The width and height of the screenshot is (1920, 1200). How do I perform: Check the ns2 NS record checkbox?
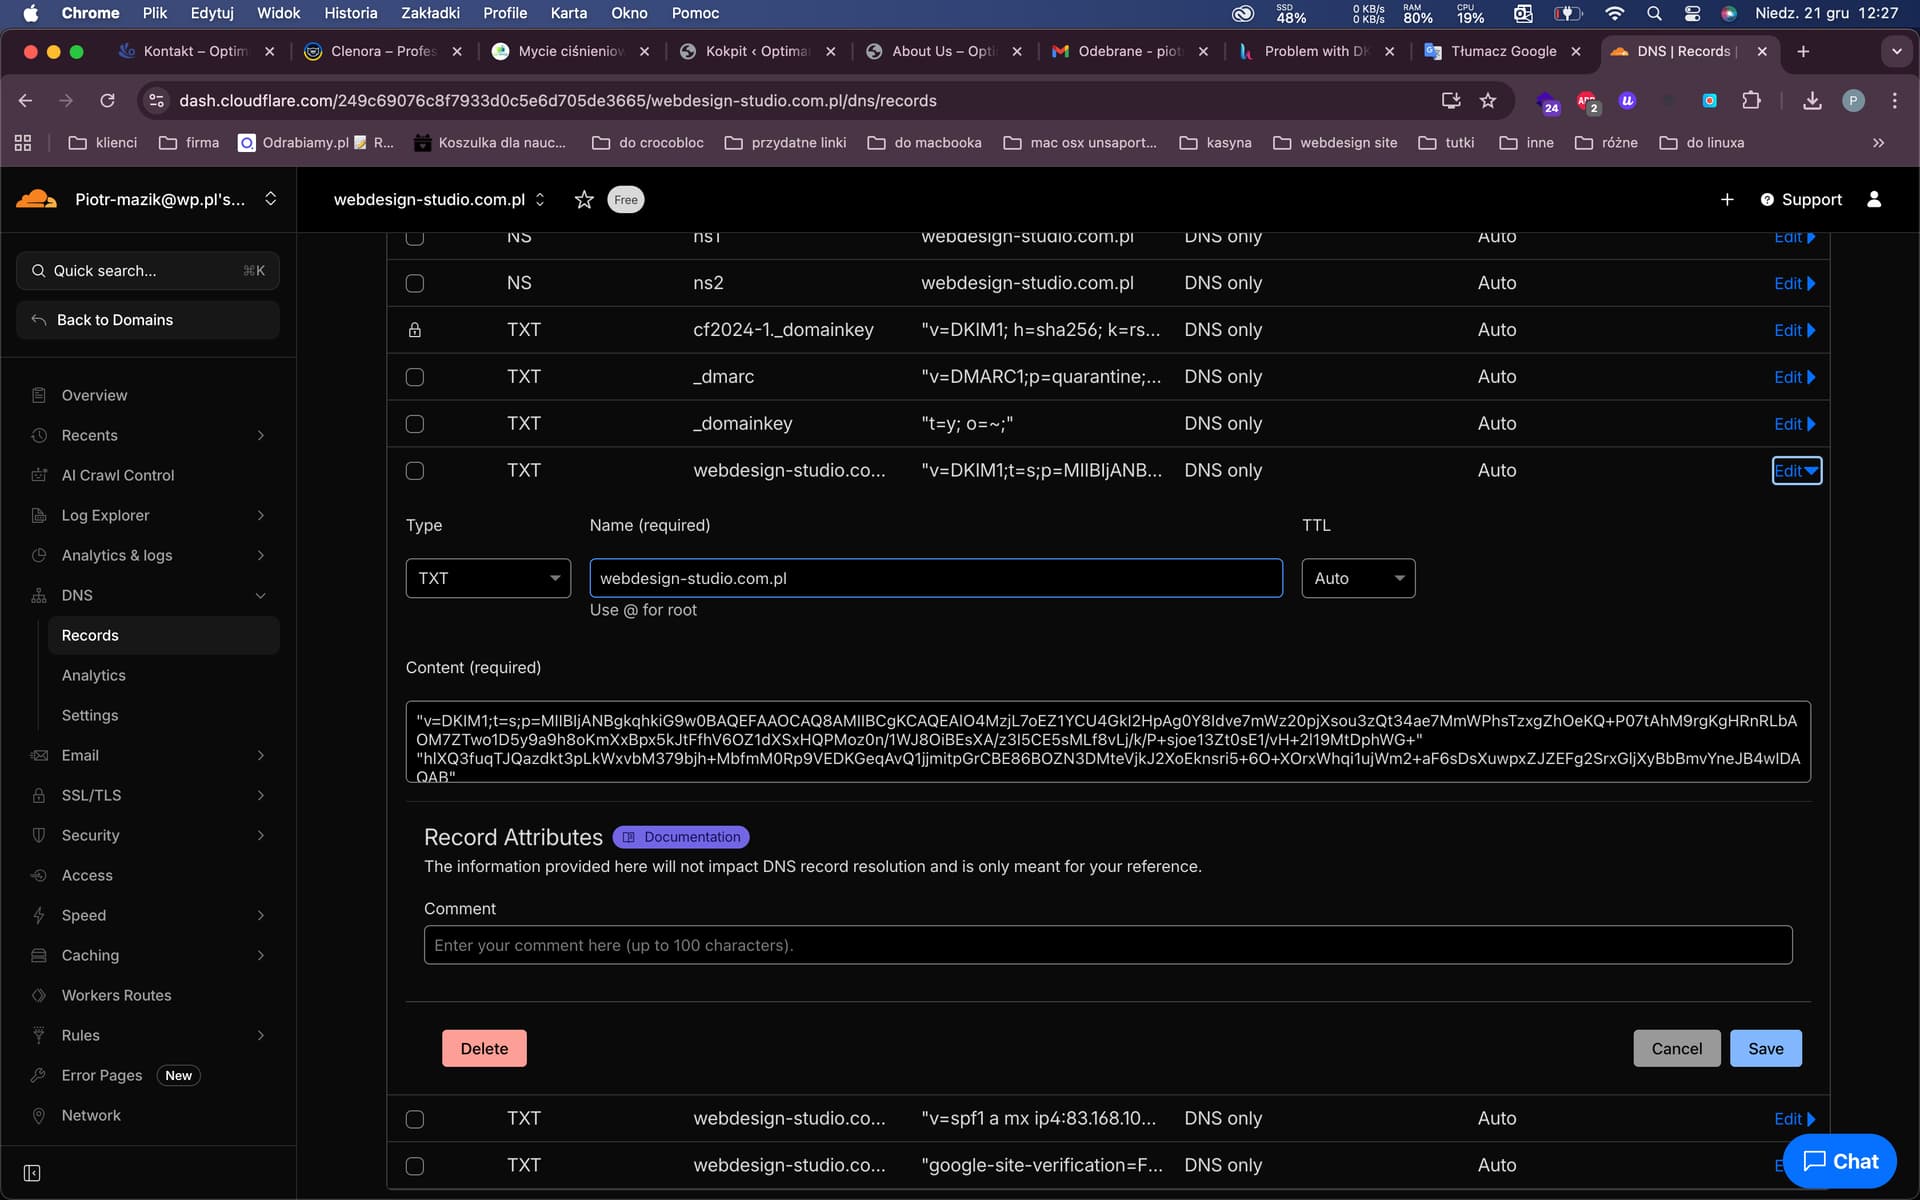click(415, 283)
